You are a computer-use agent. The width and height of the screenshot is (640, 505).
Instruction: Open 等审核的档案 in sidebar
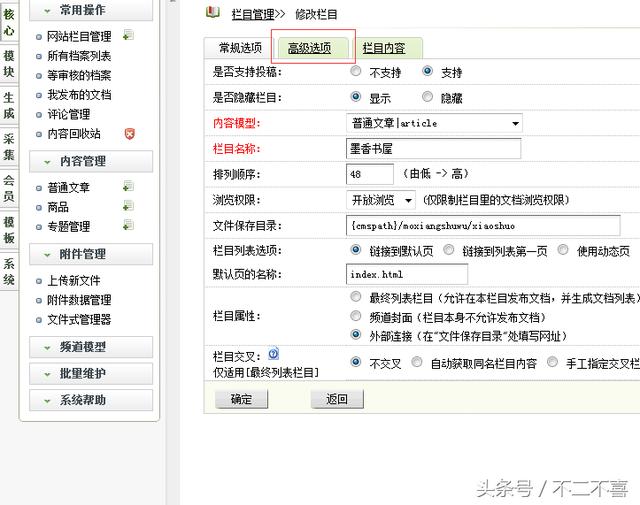tap(79, 76)
